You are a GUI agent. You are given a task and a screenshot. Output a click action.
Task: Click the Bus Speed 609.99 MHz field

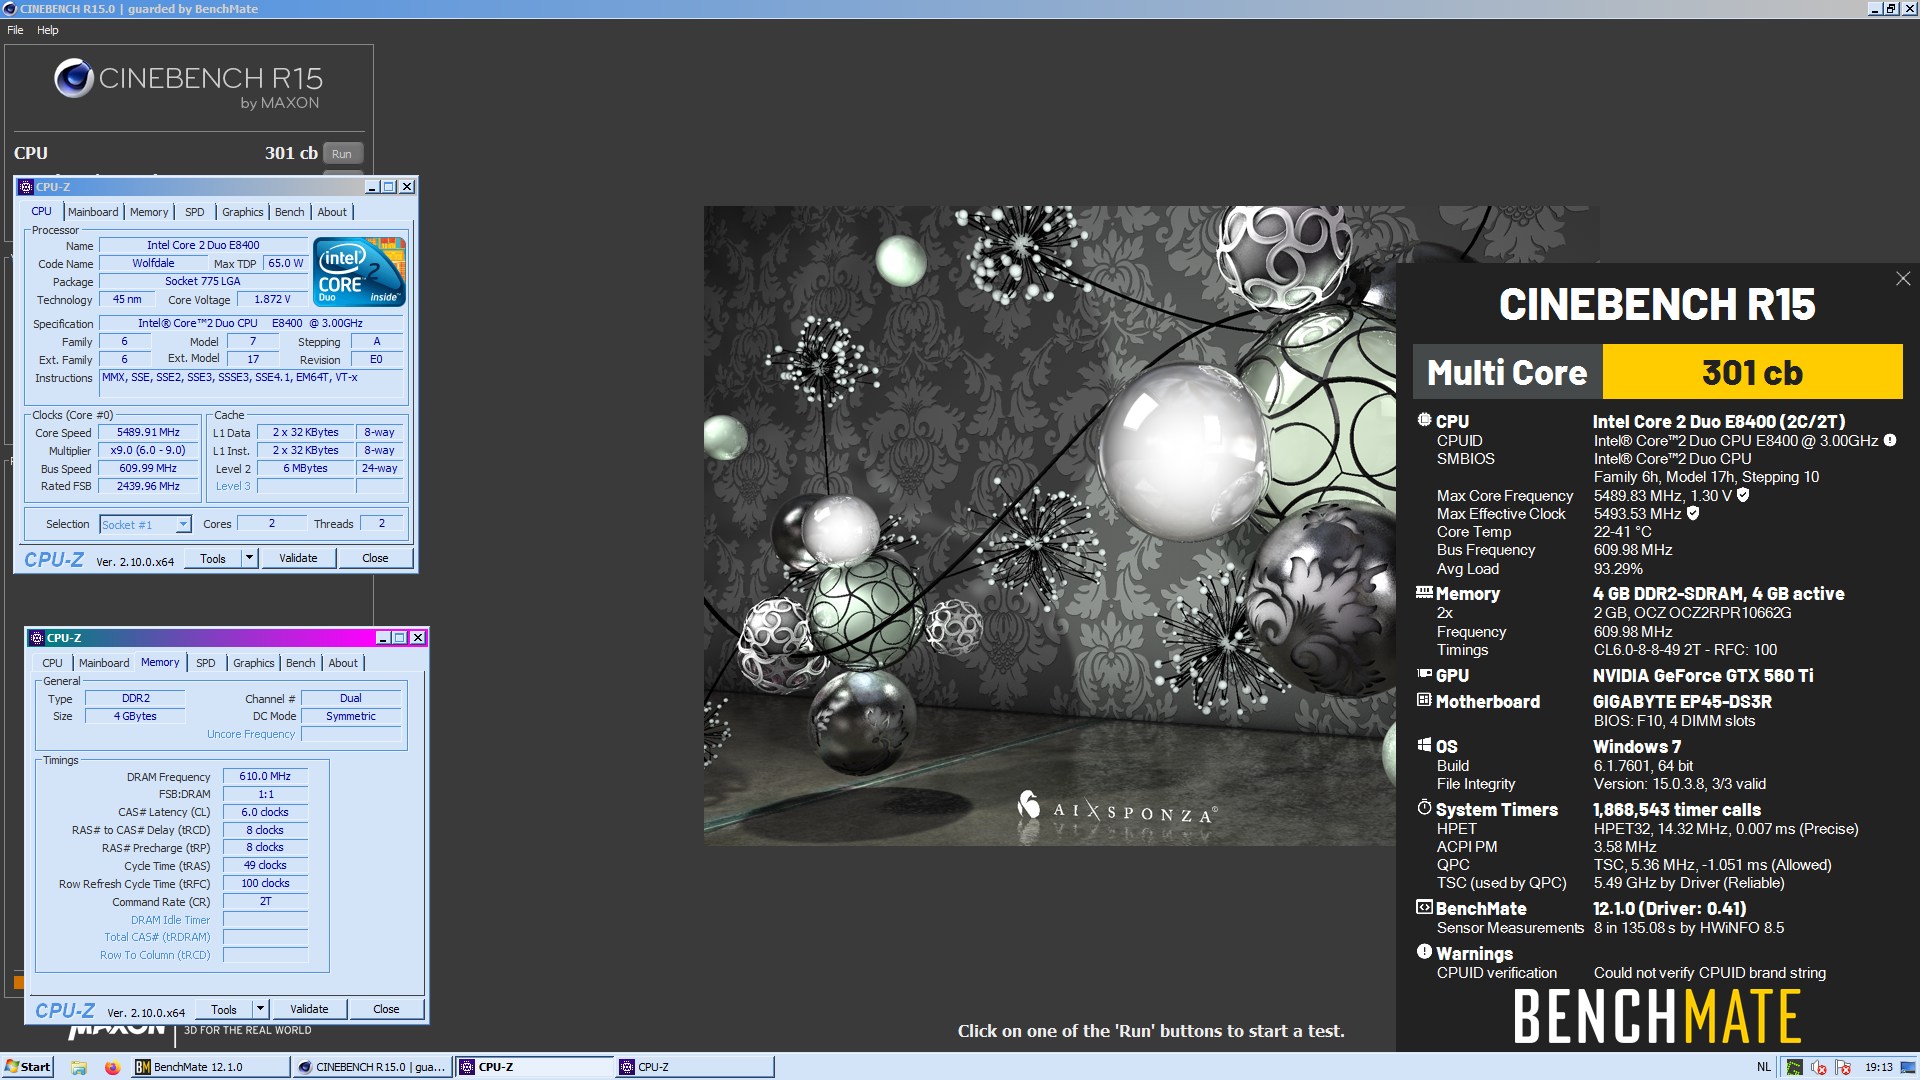(148, 469)
